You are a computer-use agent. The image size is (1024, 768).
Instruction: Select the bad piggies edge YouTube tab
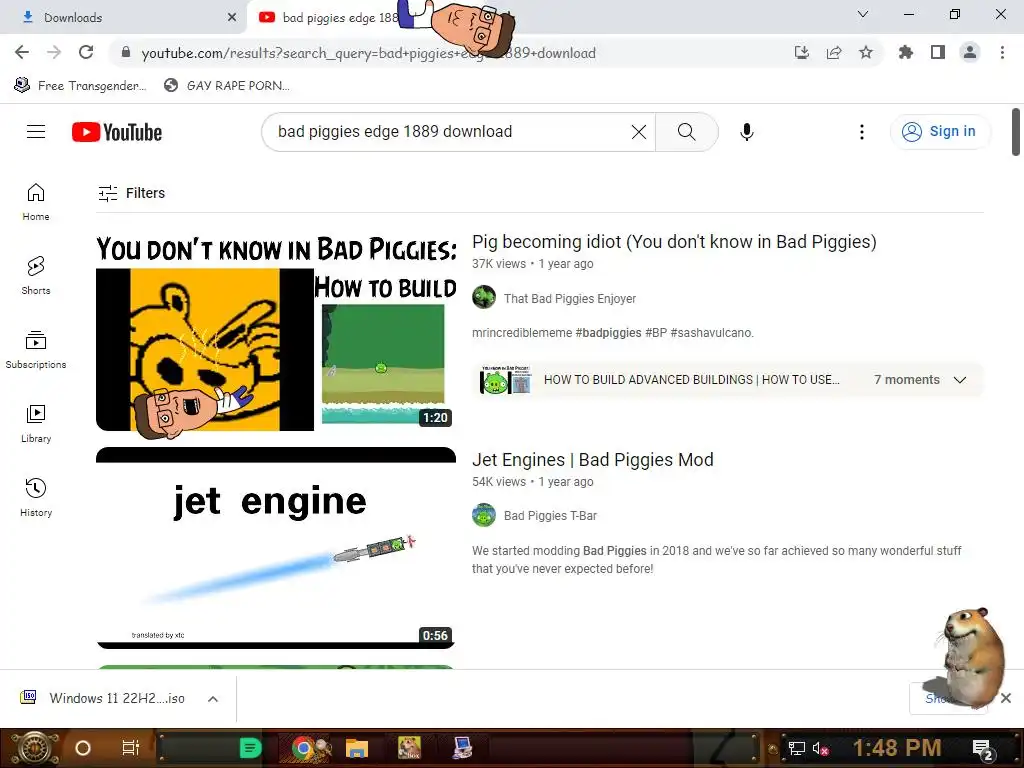click(x=340, y=18)
